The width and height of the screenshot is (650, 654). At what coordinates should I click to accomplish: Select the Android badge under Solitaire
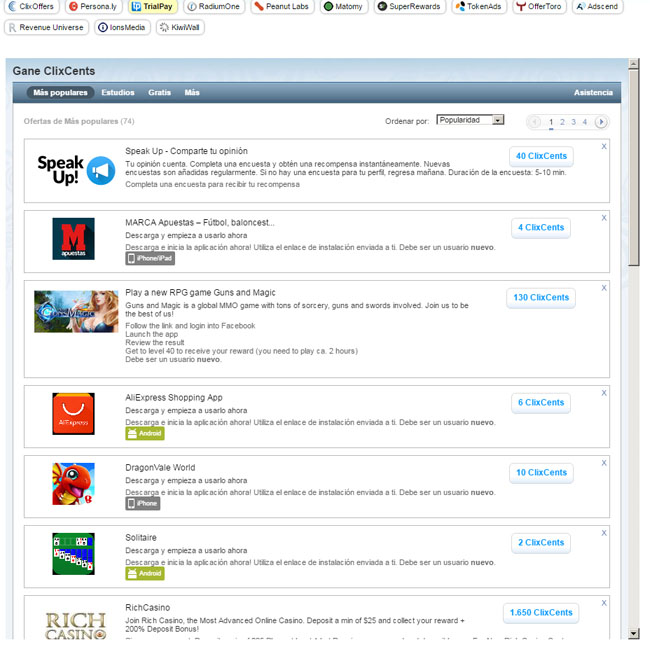click(x=145, y=574)
